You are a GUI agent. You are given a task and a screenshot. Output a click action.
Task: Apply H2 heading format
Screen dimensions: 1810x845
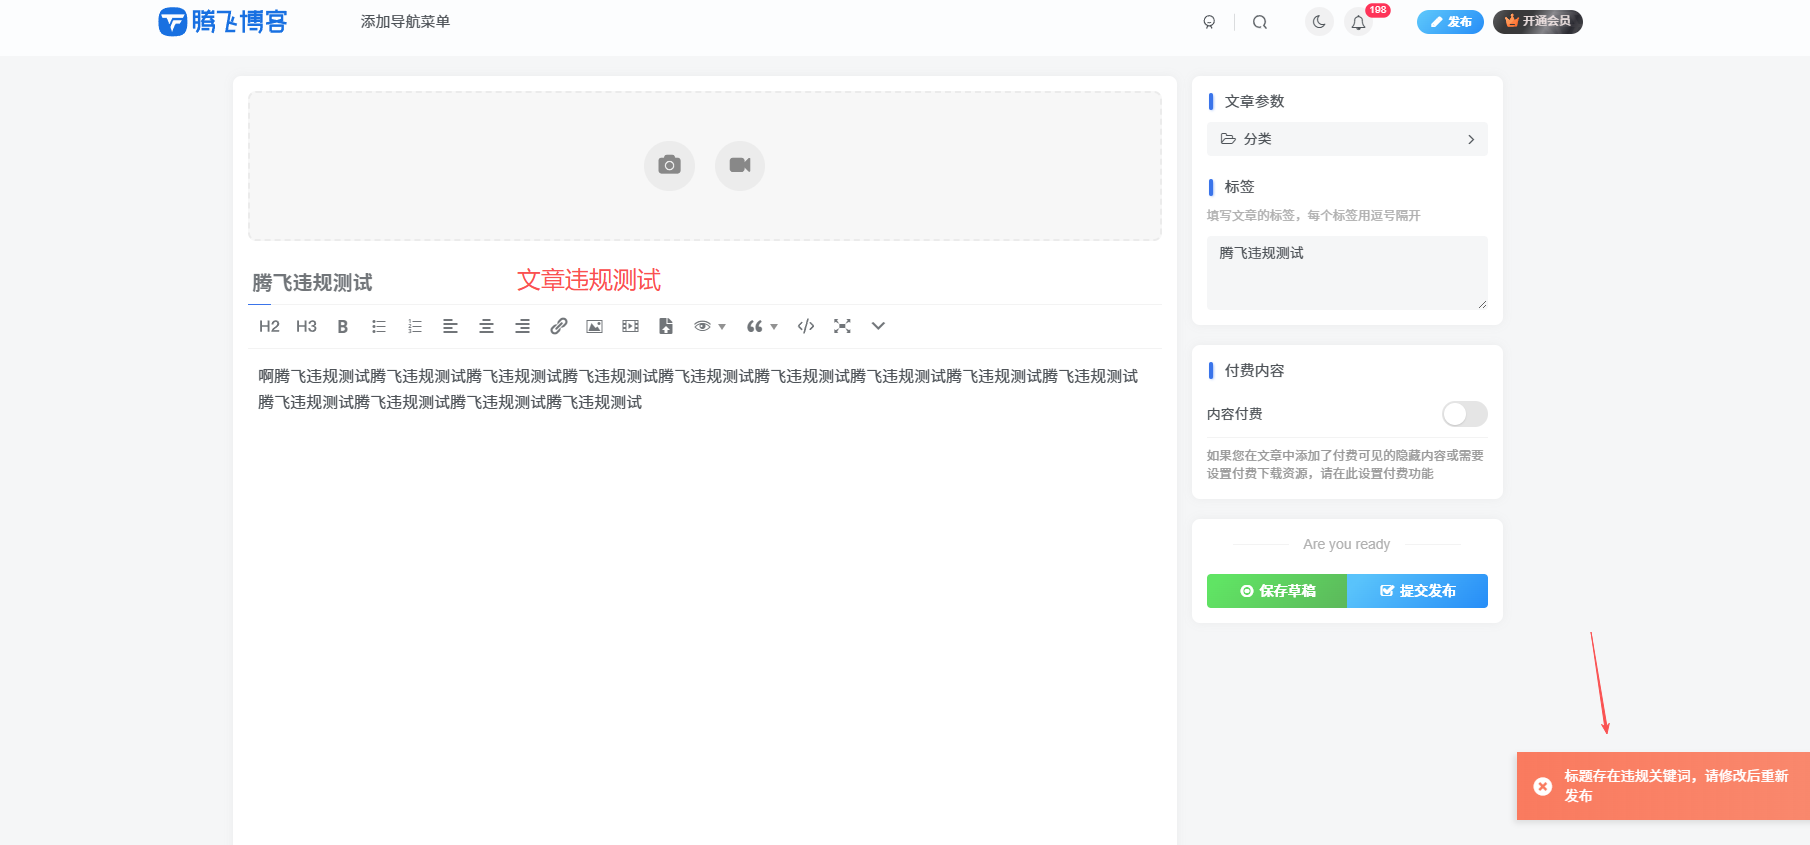click(x=269, y=326)
